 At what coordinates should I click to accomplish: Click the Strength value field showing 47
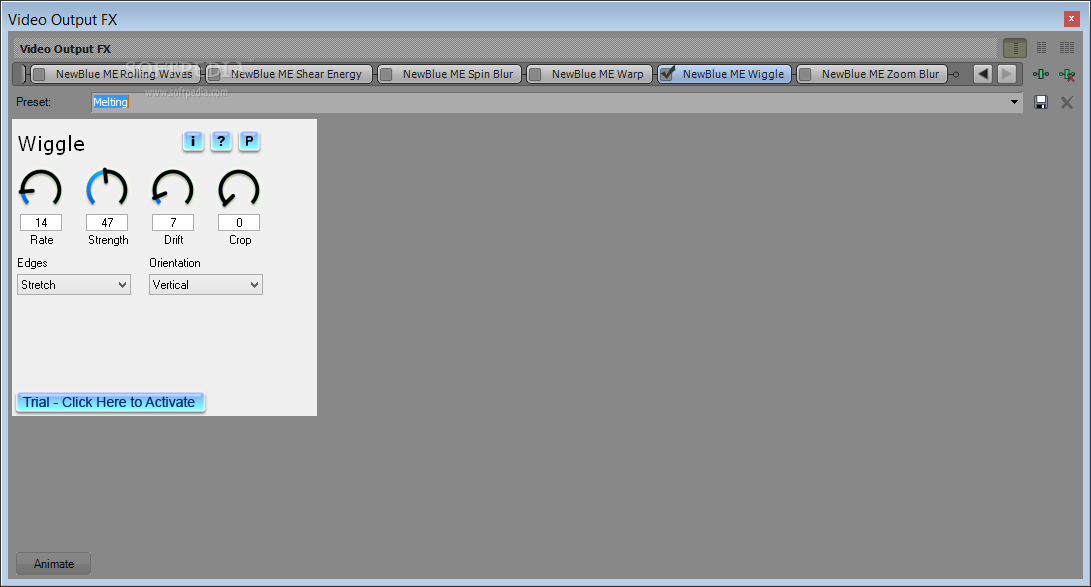[x=107, y=223]
